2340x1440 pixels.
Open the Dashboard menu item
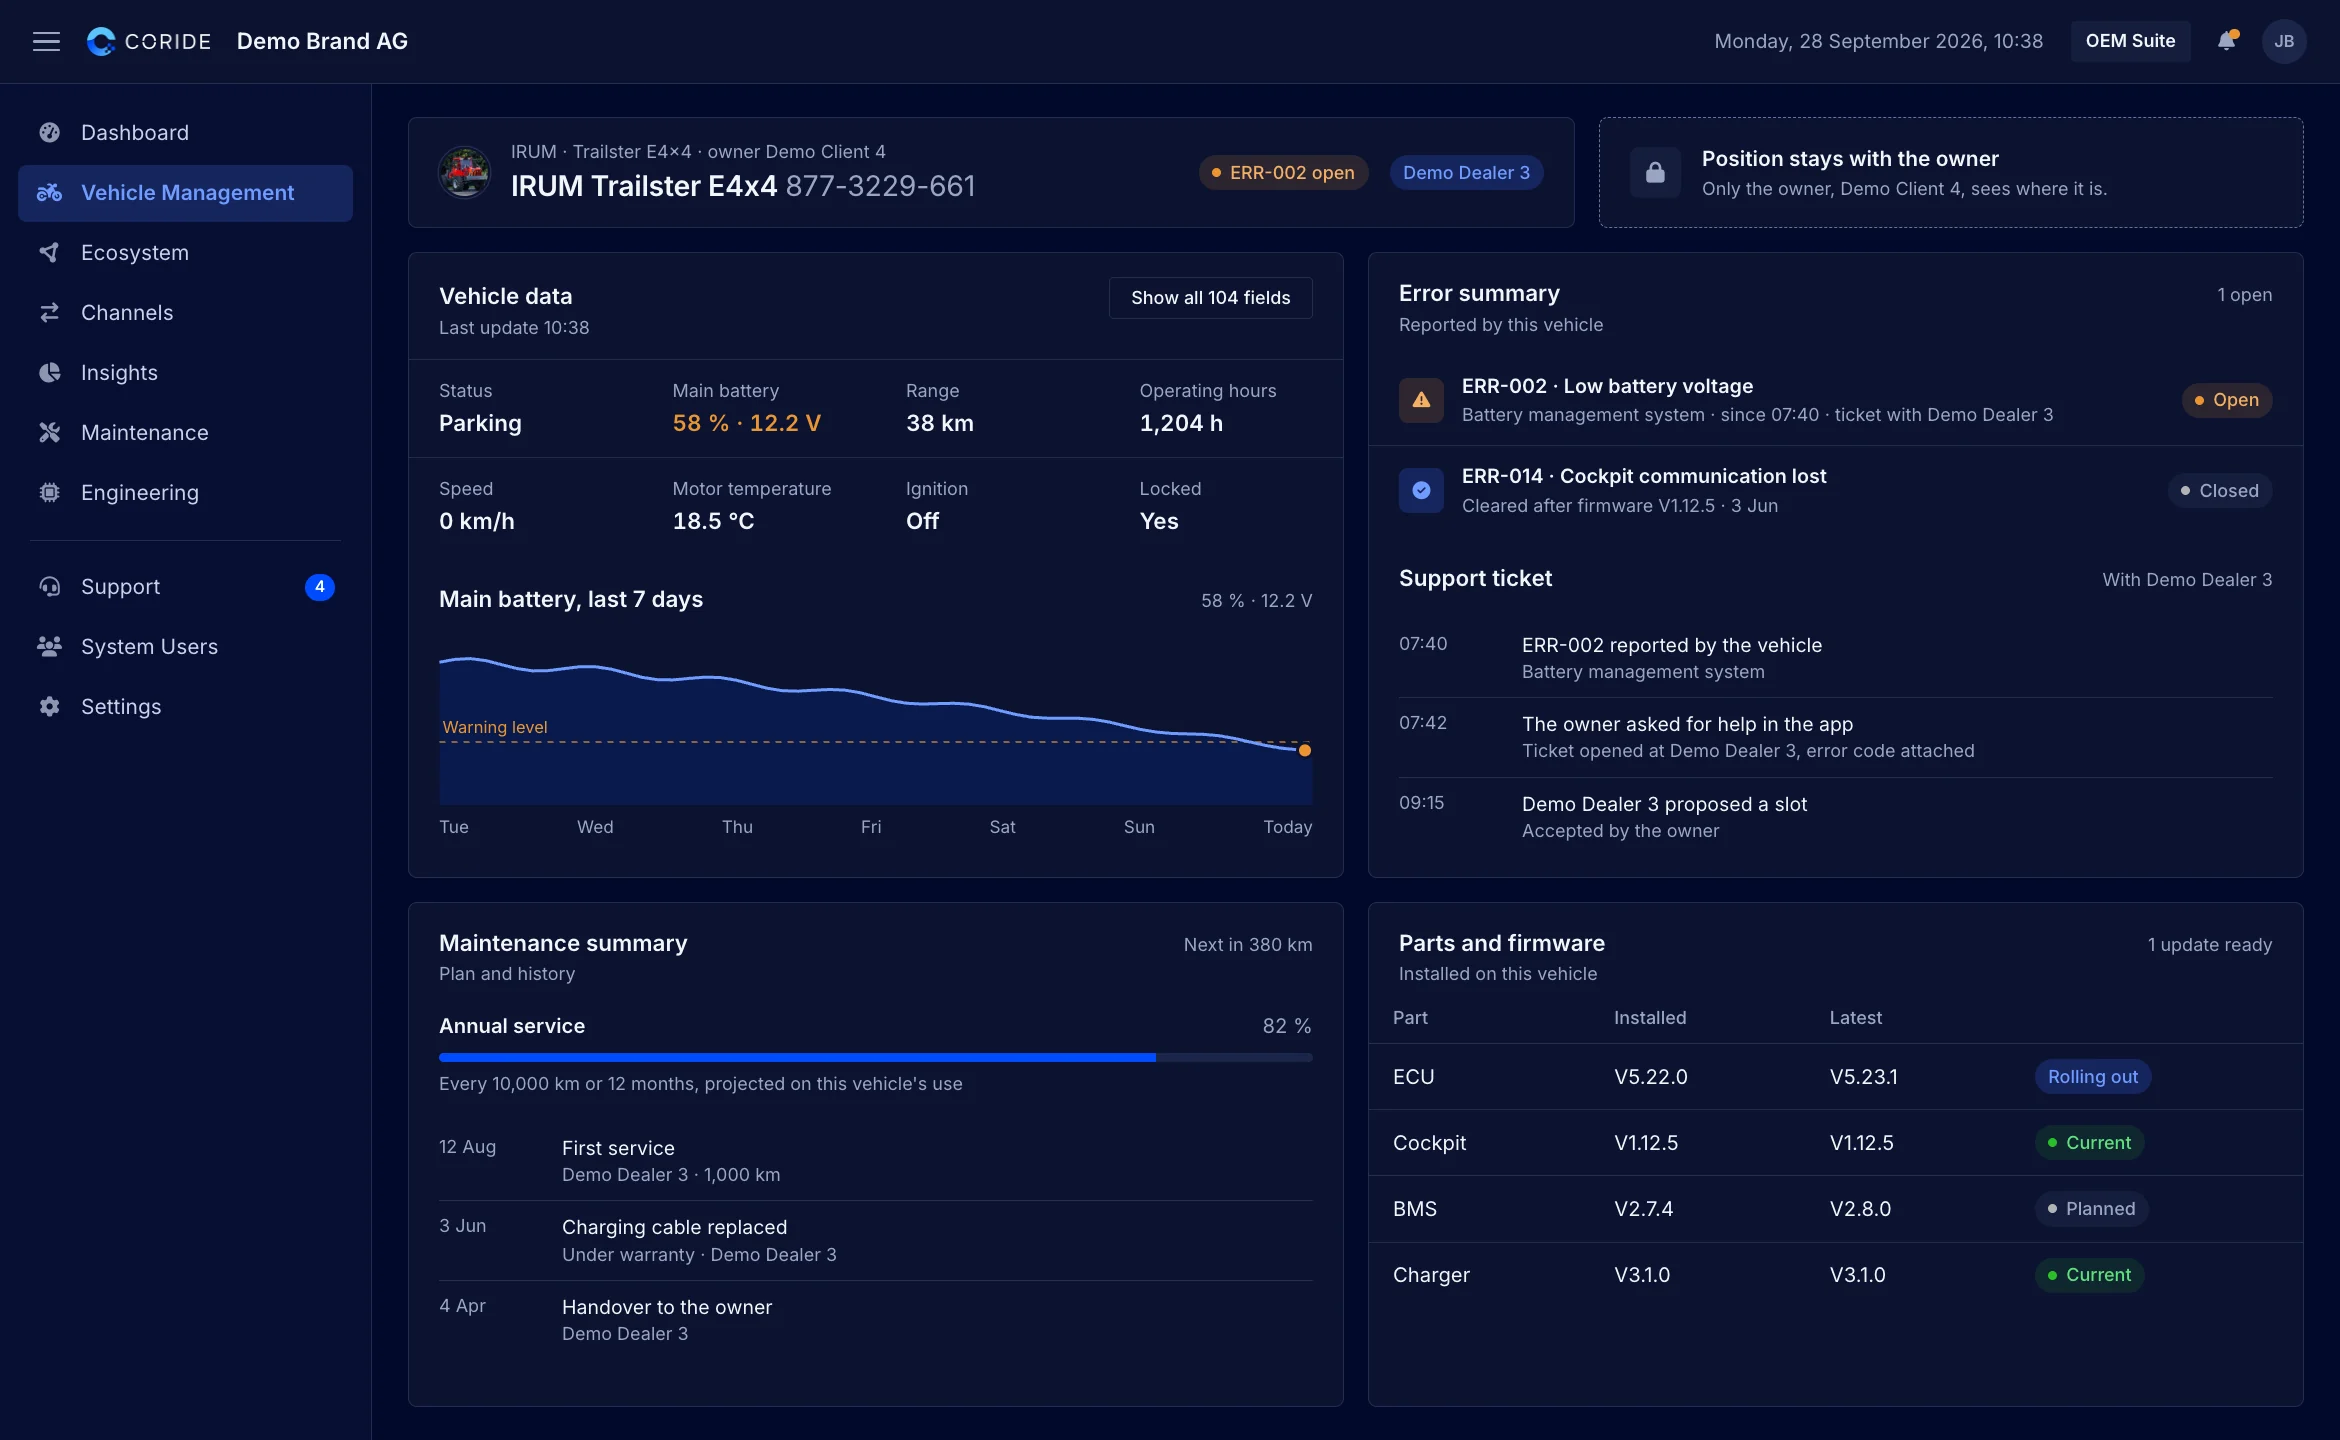pyautogui.click(x=185, y=132)
